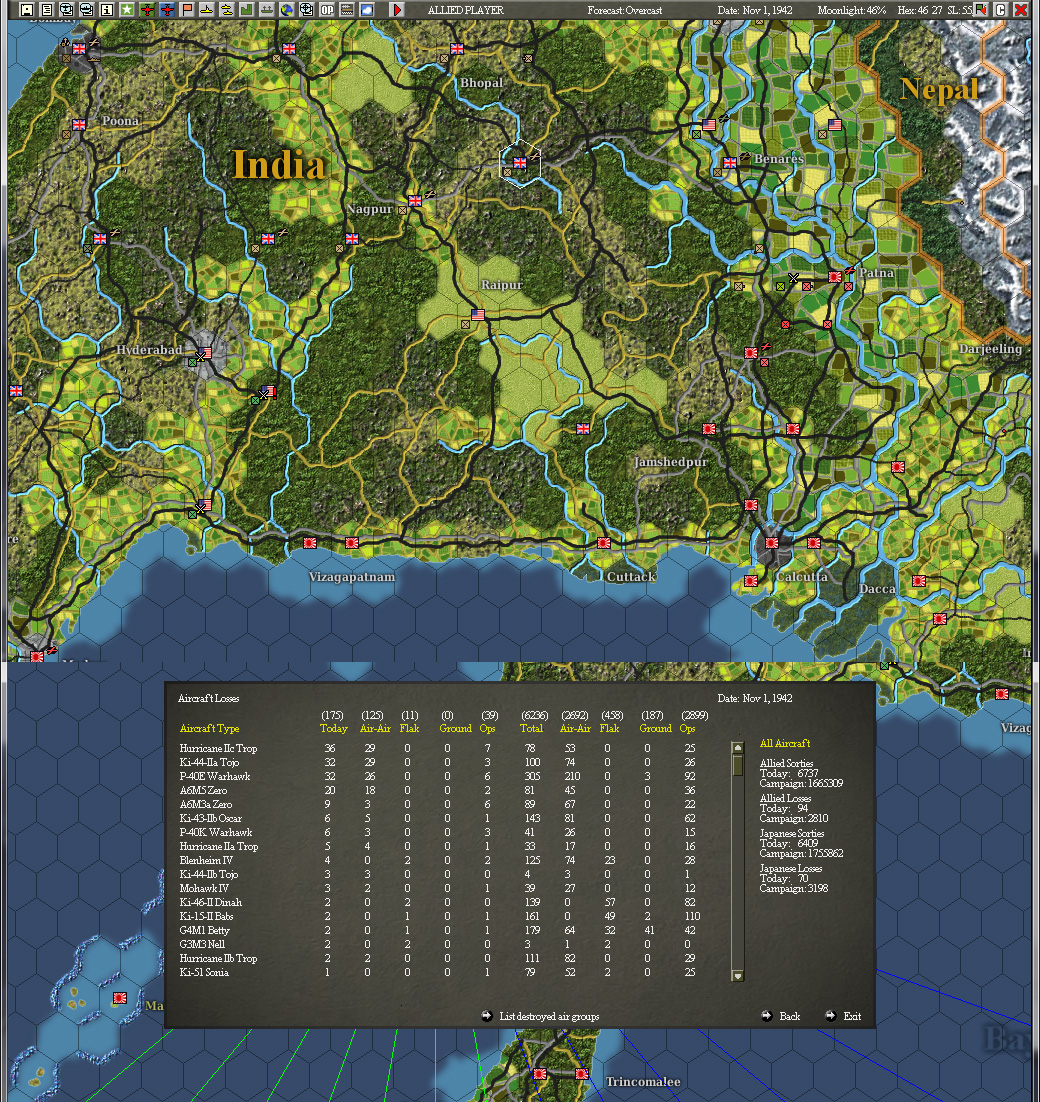Sort by the 'Today' column header
The width and height of the screenshot is (1040, 1102).
tap(334, 729)
